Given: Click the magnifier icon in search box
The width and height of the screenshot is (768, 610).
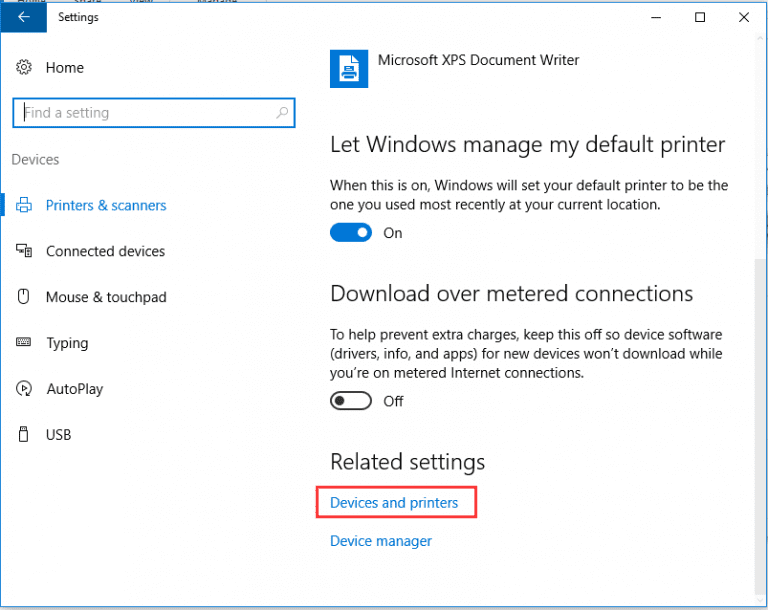Looking at the screenshot, I should (282, 113).
